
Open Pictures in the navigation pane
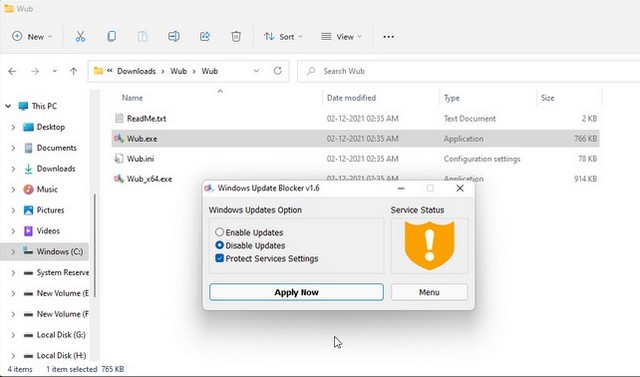(50, 211)
